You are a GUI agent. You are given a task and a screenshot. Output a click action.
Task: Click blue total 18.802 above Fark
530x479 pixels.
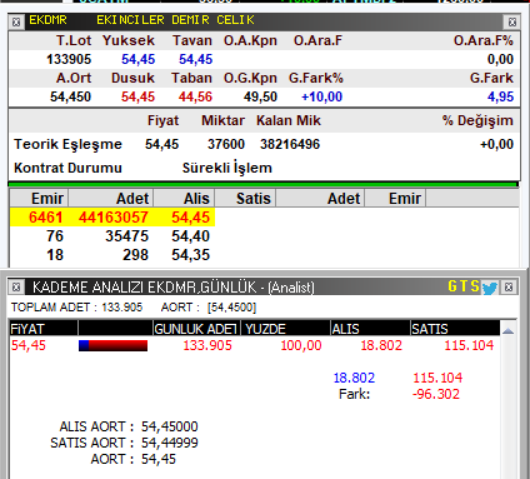coord(354,378)
